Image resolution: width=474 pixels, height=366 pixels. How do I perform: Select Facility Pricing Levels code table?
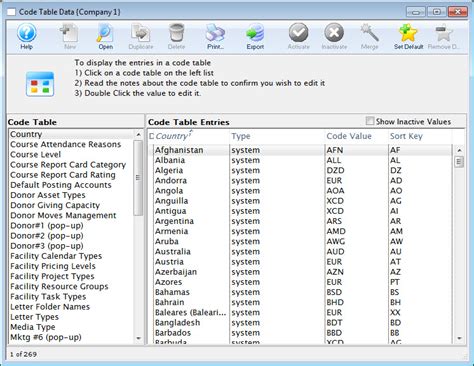(71, 266)
